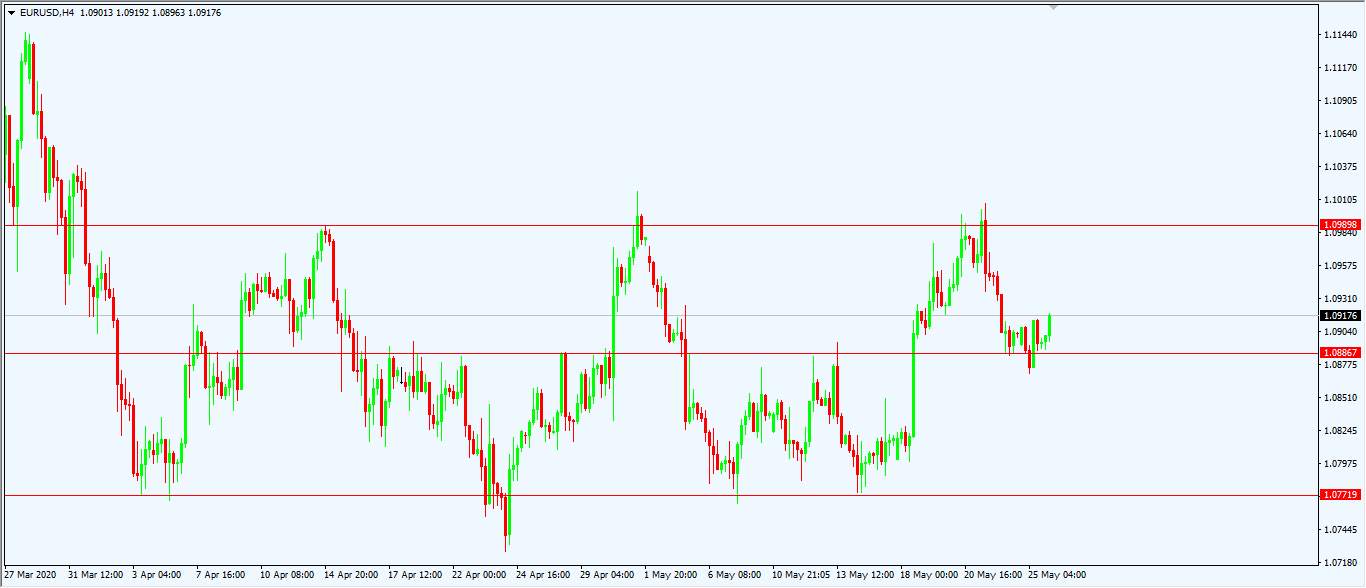Open the dropdown triangle beside EURUSD,H4
The width and height of the screenshot is (1366, 588).
pos(11,13)
